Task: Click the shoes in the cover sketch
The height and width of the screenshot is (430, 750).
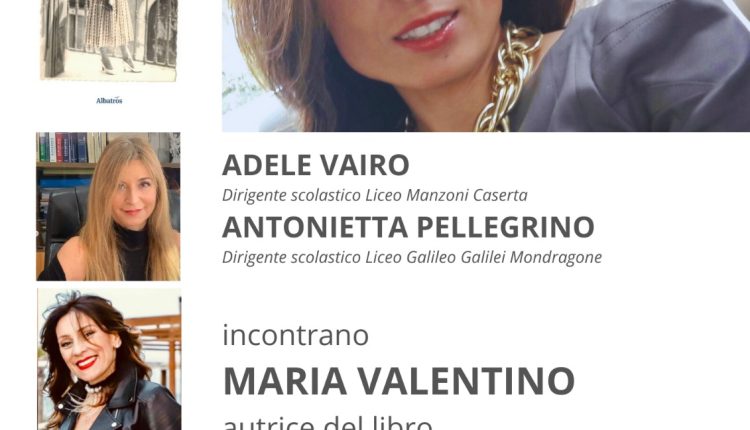Action: pyautogui.click(x=121, y=67)
